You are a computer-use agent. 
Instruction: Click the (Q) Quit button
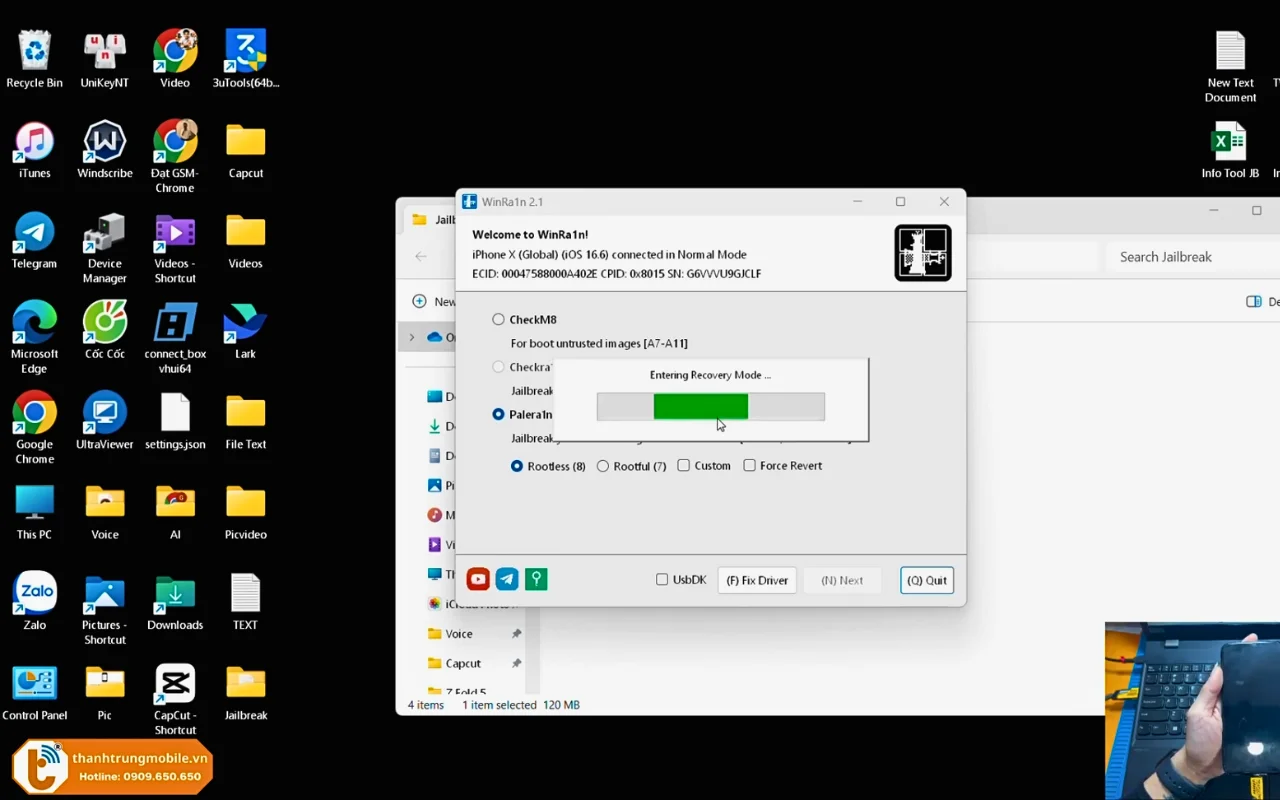point(927,580)
